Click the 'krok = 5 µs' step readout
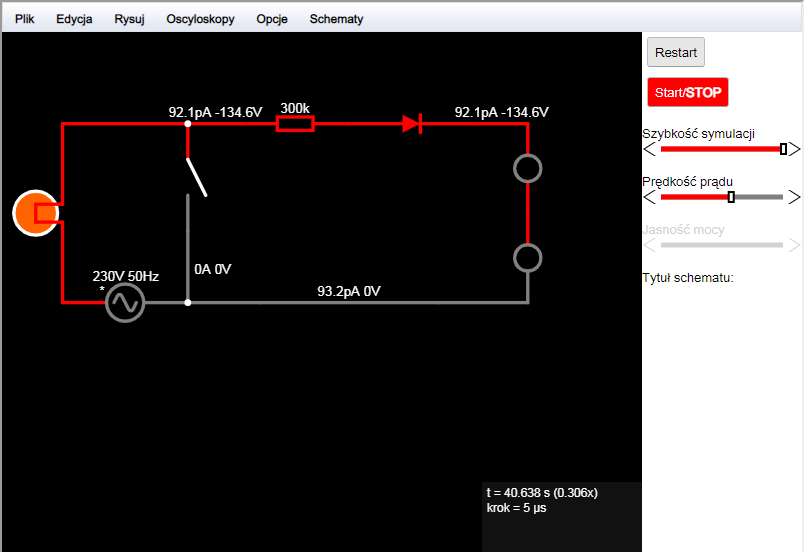This screenshot has width=804, height=552. [x=516, y=508]
